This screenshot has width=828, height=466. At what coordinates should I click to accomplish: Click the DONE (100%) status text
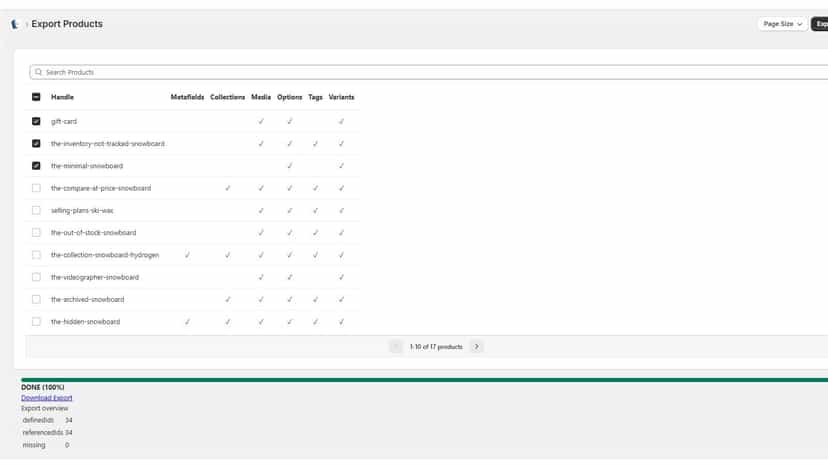tap(42, 387)
